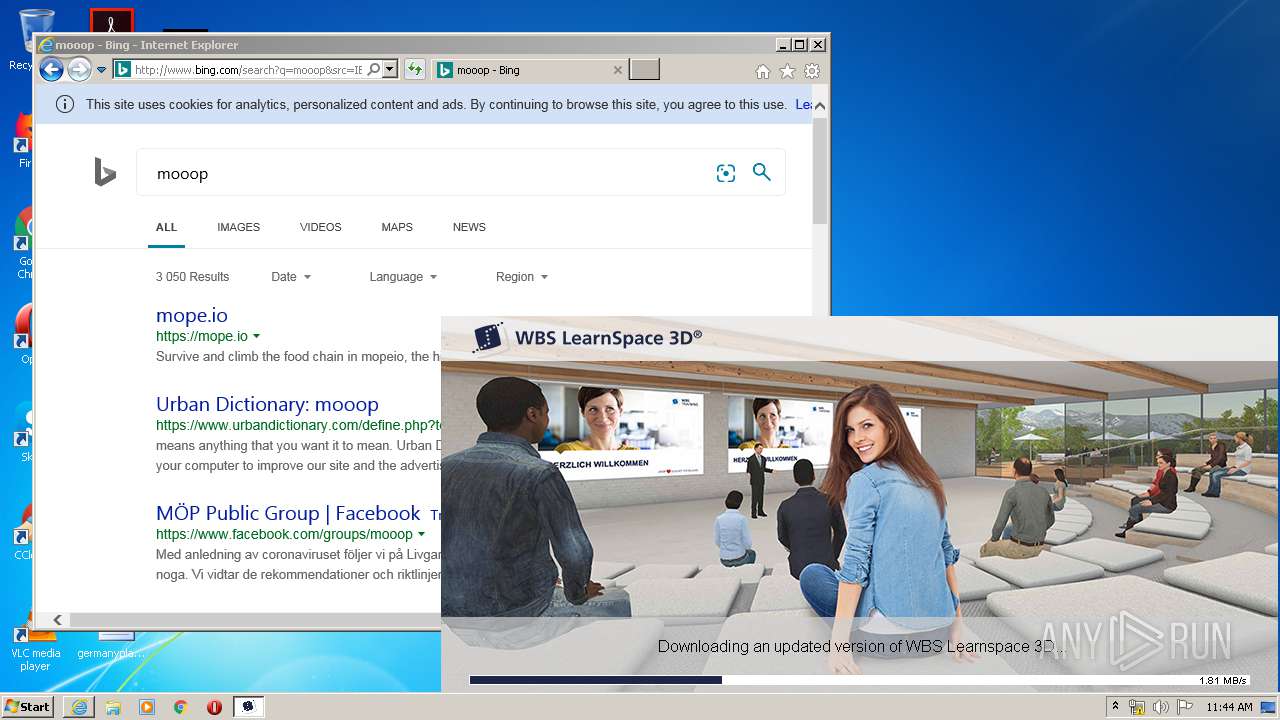Expand the Region filter dropdown

[522, 277]
